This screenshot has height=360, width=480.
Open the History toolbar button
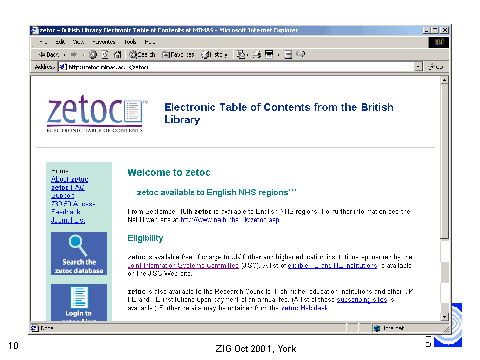pos(214,54)
